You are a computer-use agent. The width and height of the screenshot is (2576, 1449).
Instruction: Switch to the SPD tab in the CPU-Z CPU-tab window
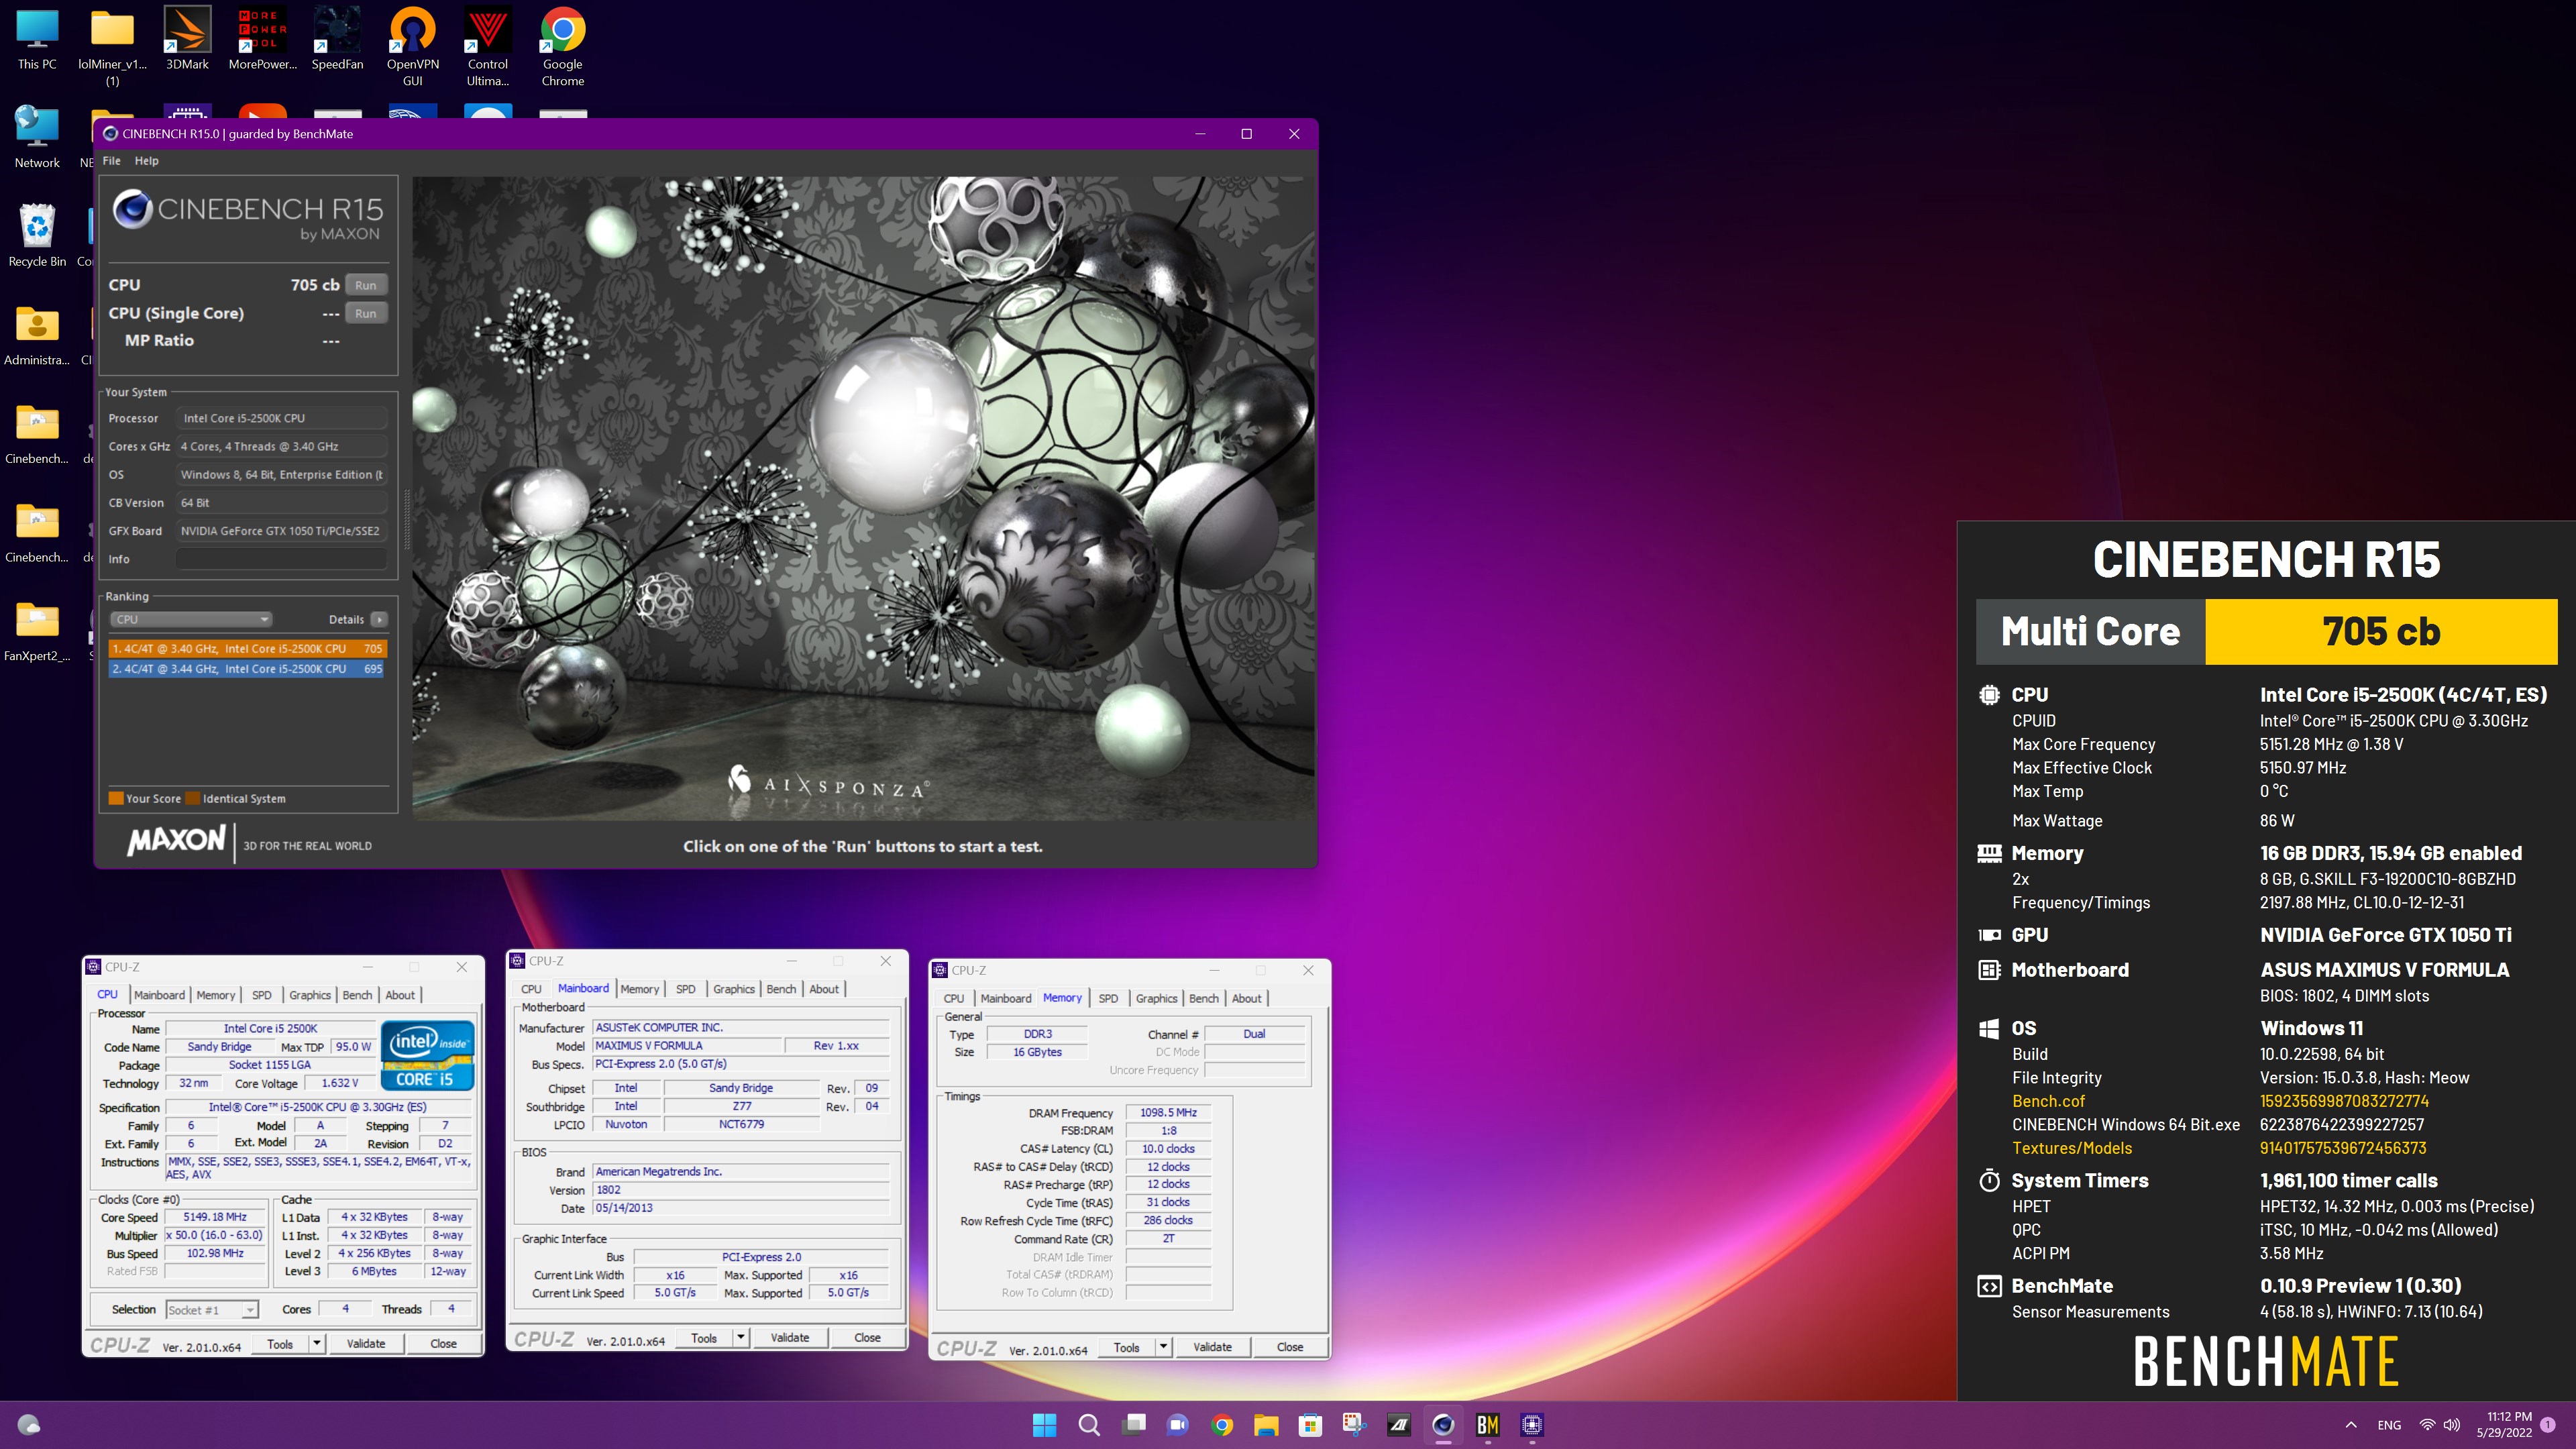[x=261, y=995]
